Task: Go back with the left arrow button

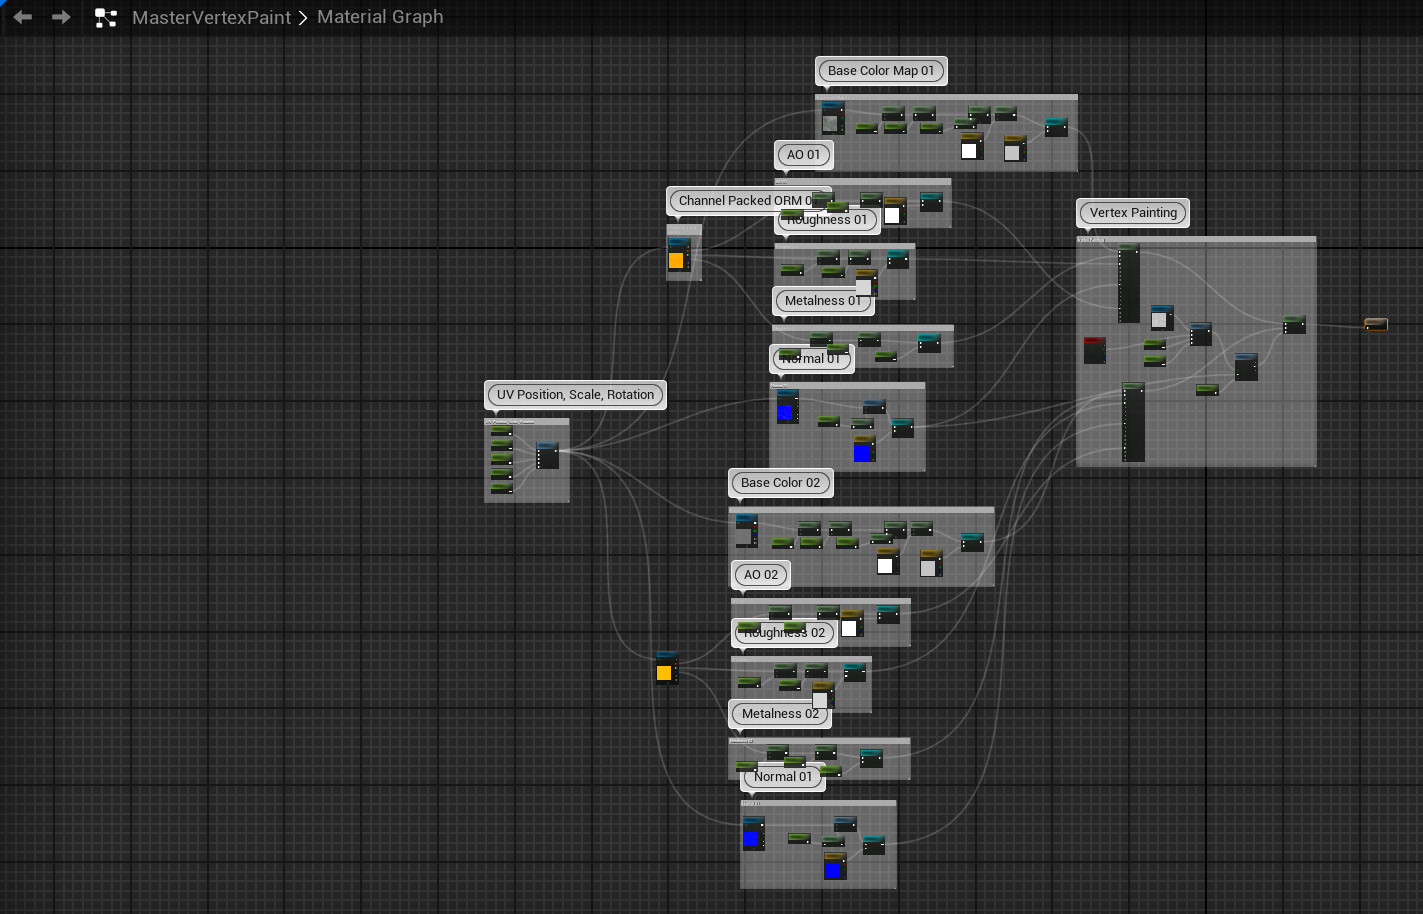Action: tap(22, 17)
